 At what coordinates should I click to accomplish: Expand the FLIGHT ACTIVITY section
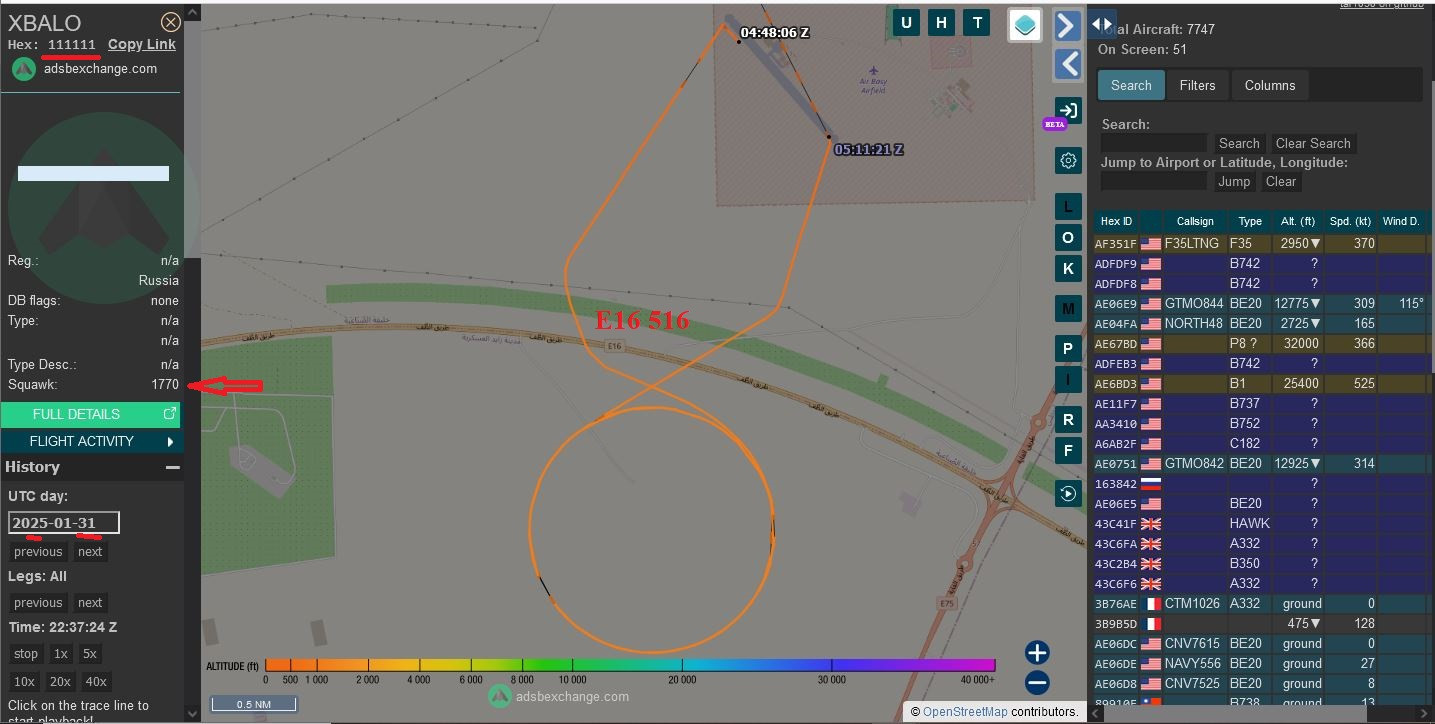pyautogui.click(x=90, y=441)
